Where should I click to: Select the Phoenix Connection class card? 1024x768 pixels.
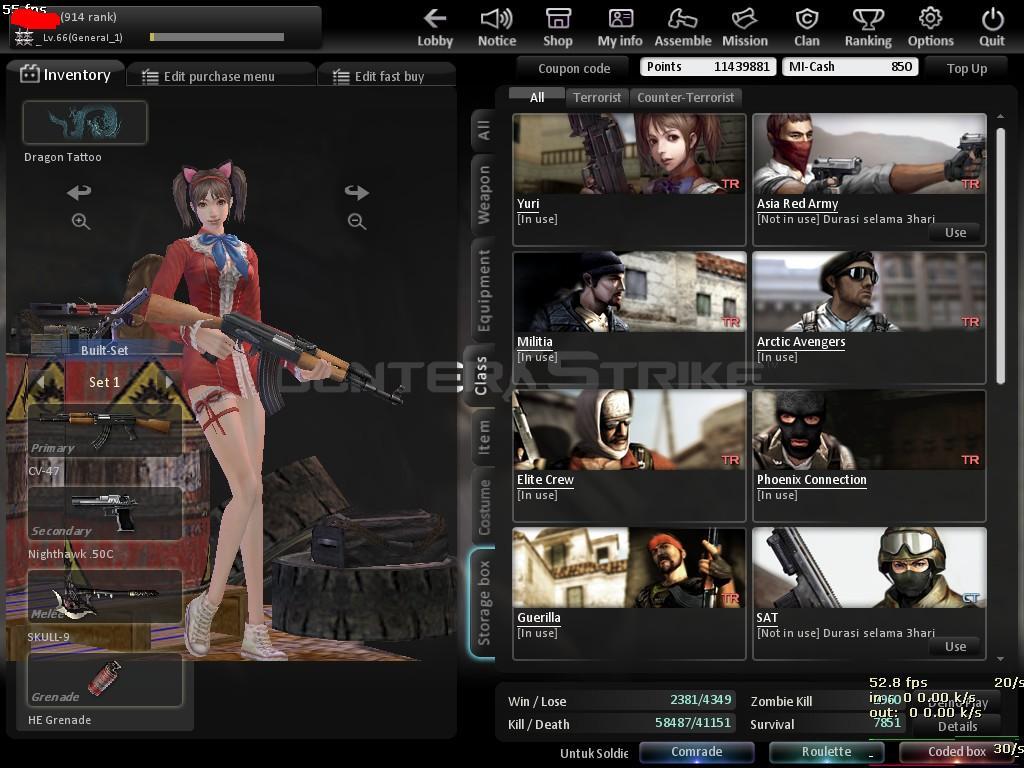click(869, 456)
